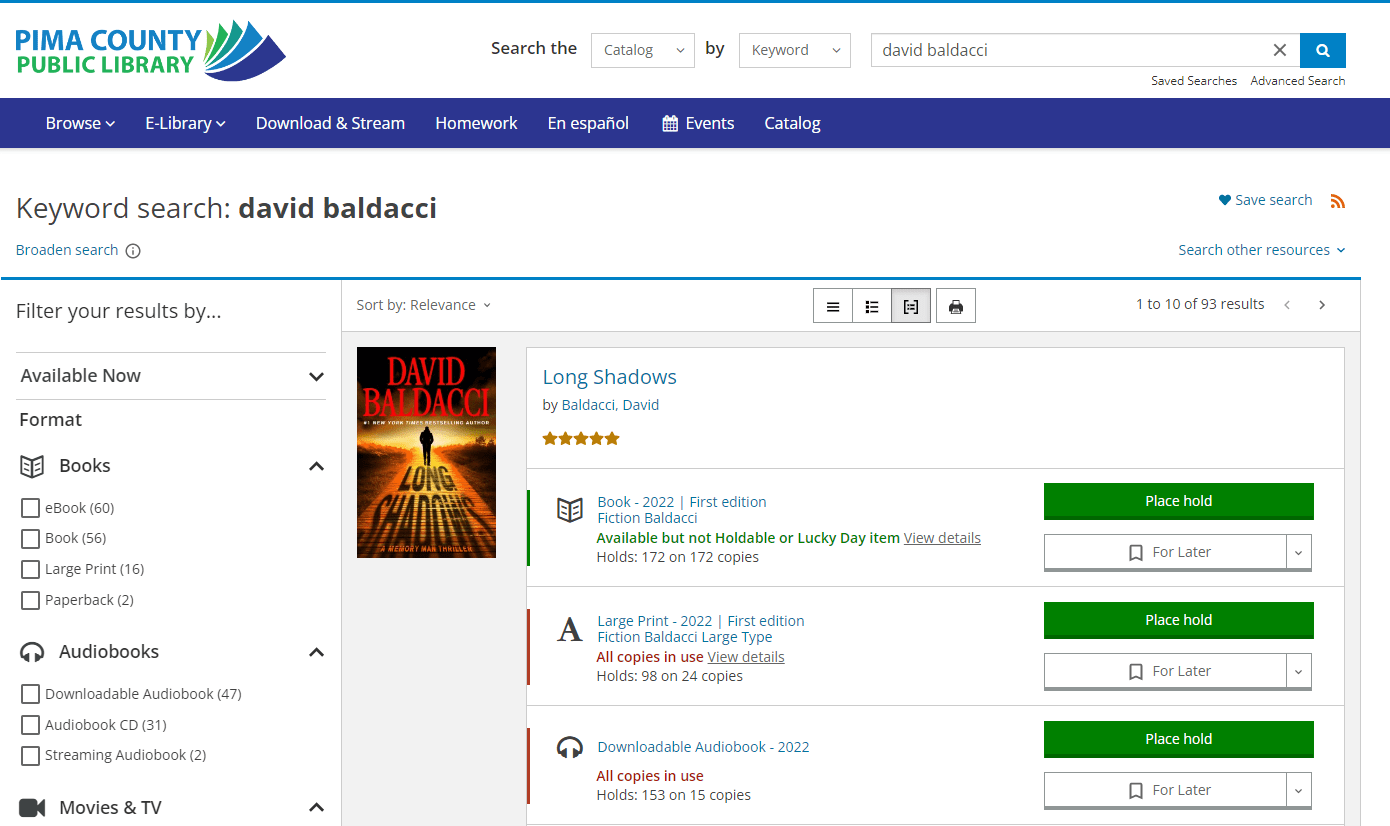Go to next results page arrow
This screenshot has width=1390, height=826.
pos(1322,305)
